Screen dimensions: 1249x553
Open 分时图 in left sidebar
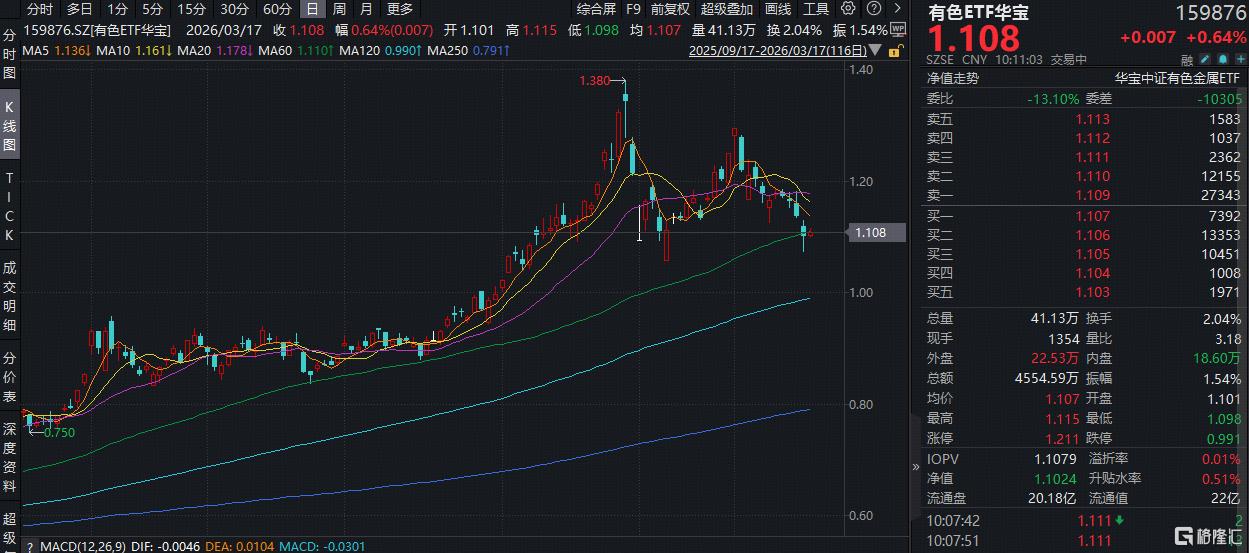pos(10,54)
